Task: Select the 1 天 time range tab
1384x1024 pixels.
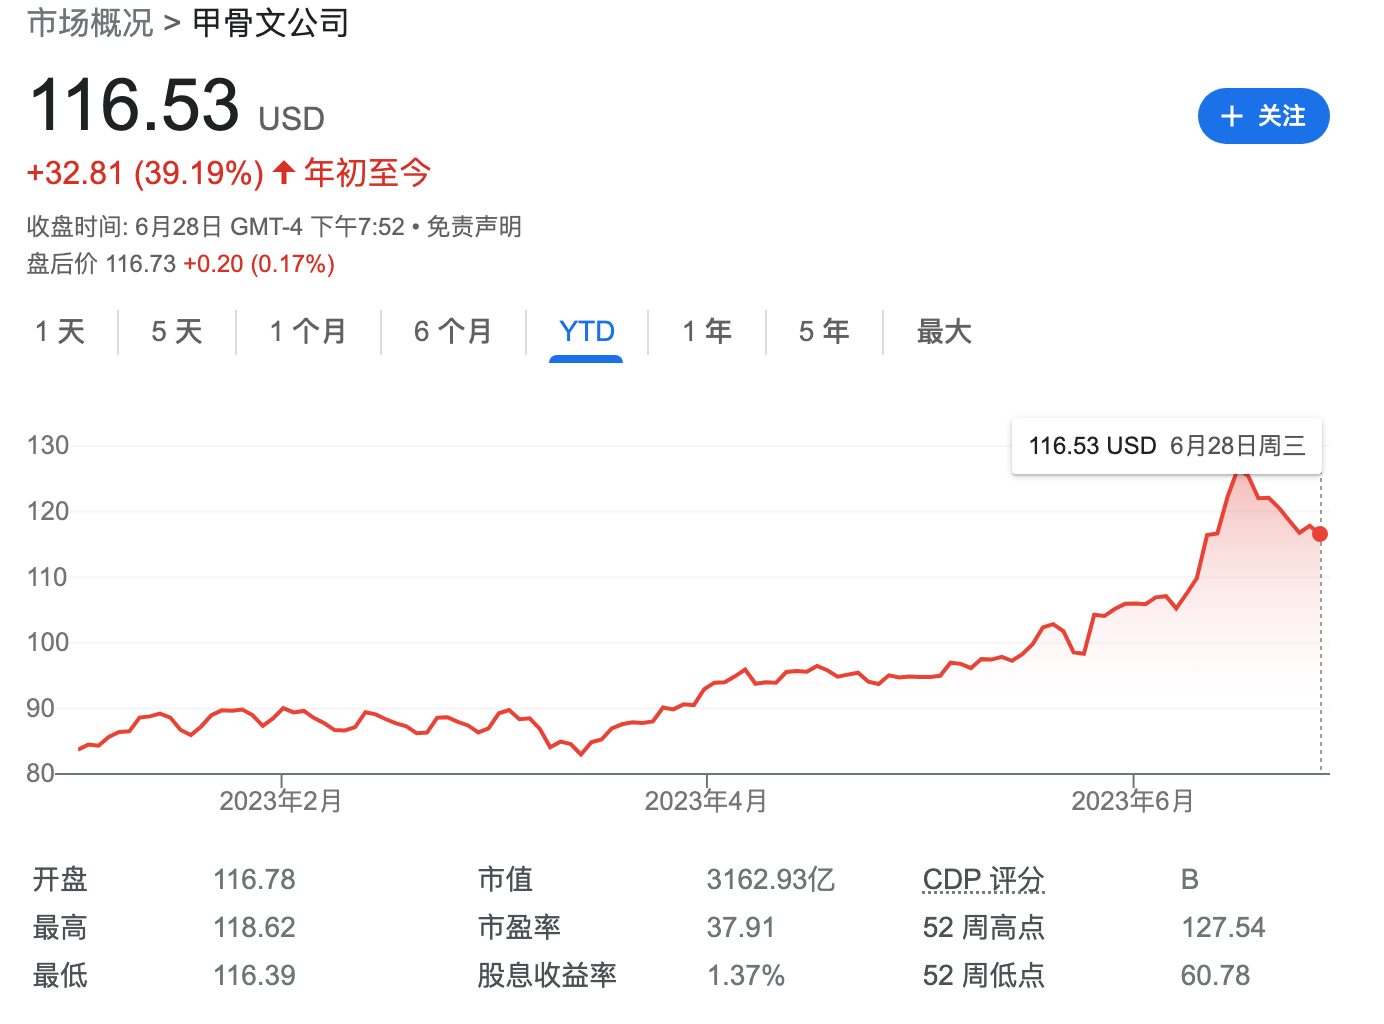Action: pos(60,332)
